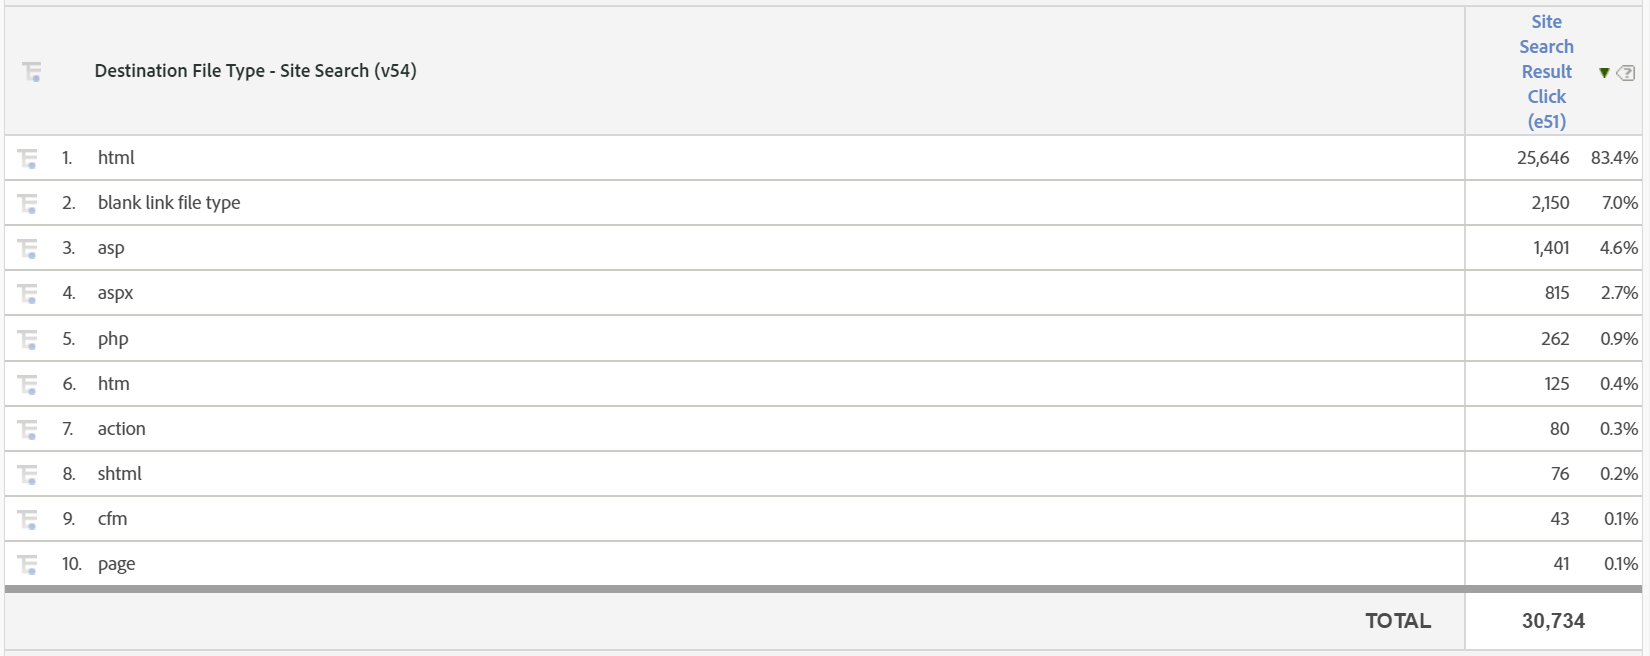The height and width of the screenshot is (656, 1650).
Task: Select the blank link file type label
Action: (x=168, y=202)
